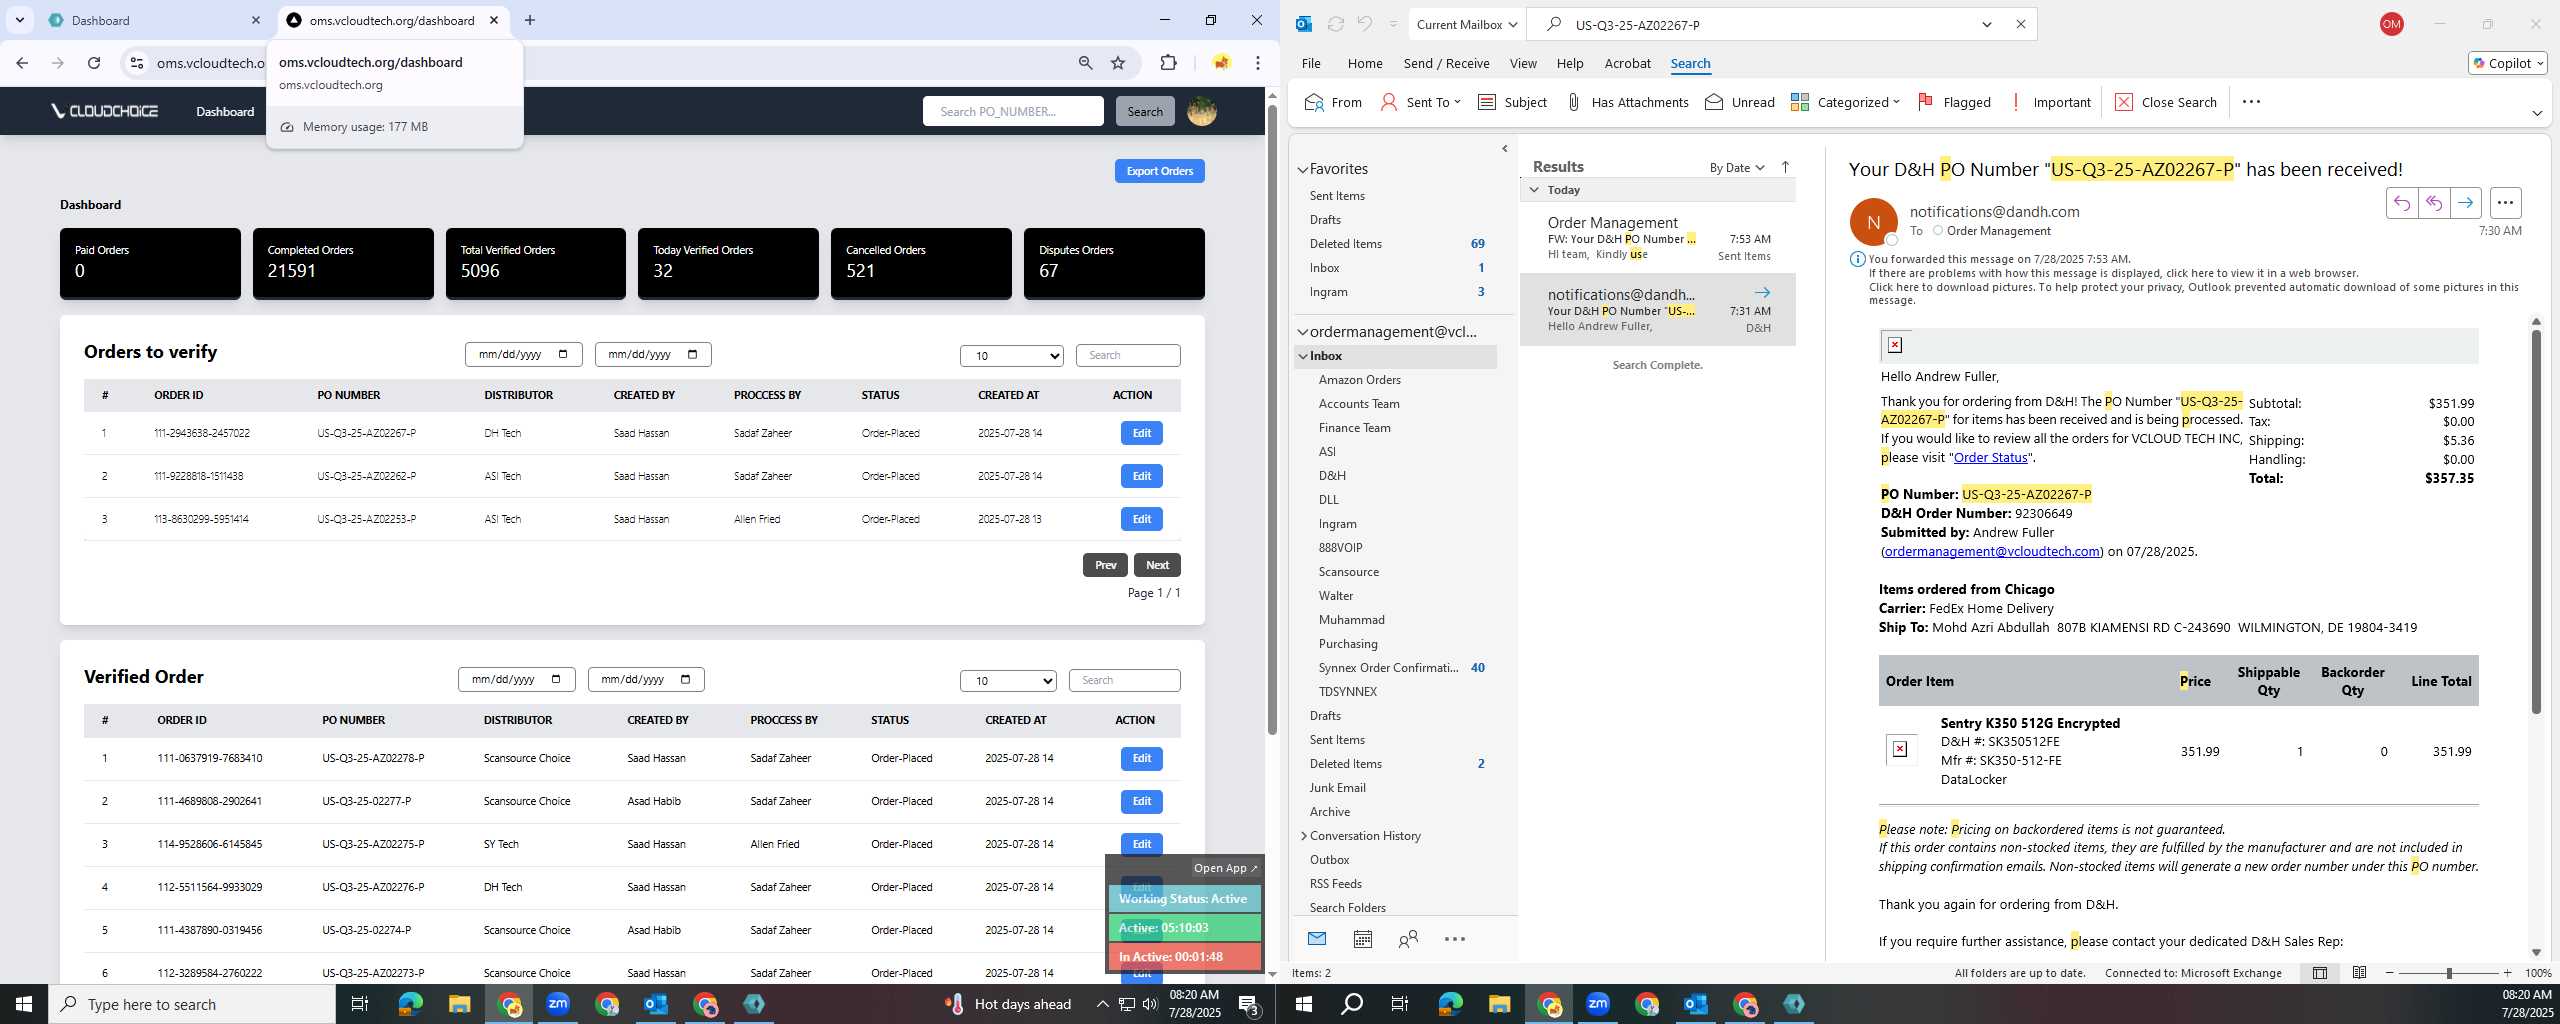Switch to Outlook Calendar view
2560x1024 pixels.
1362,939
